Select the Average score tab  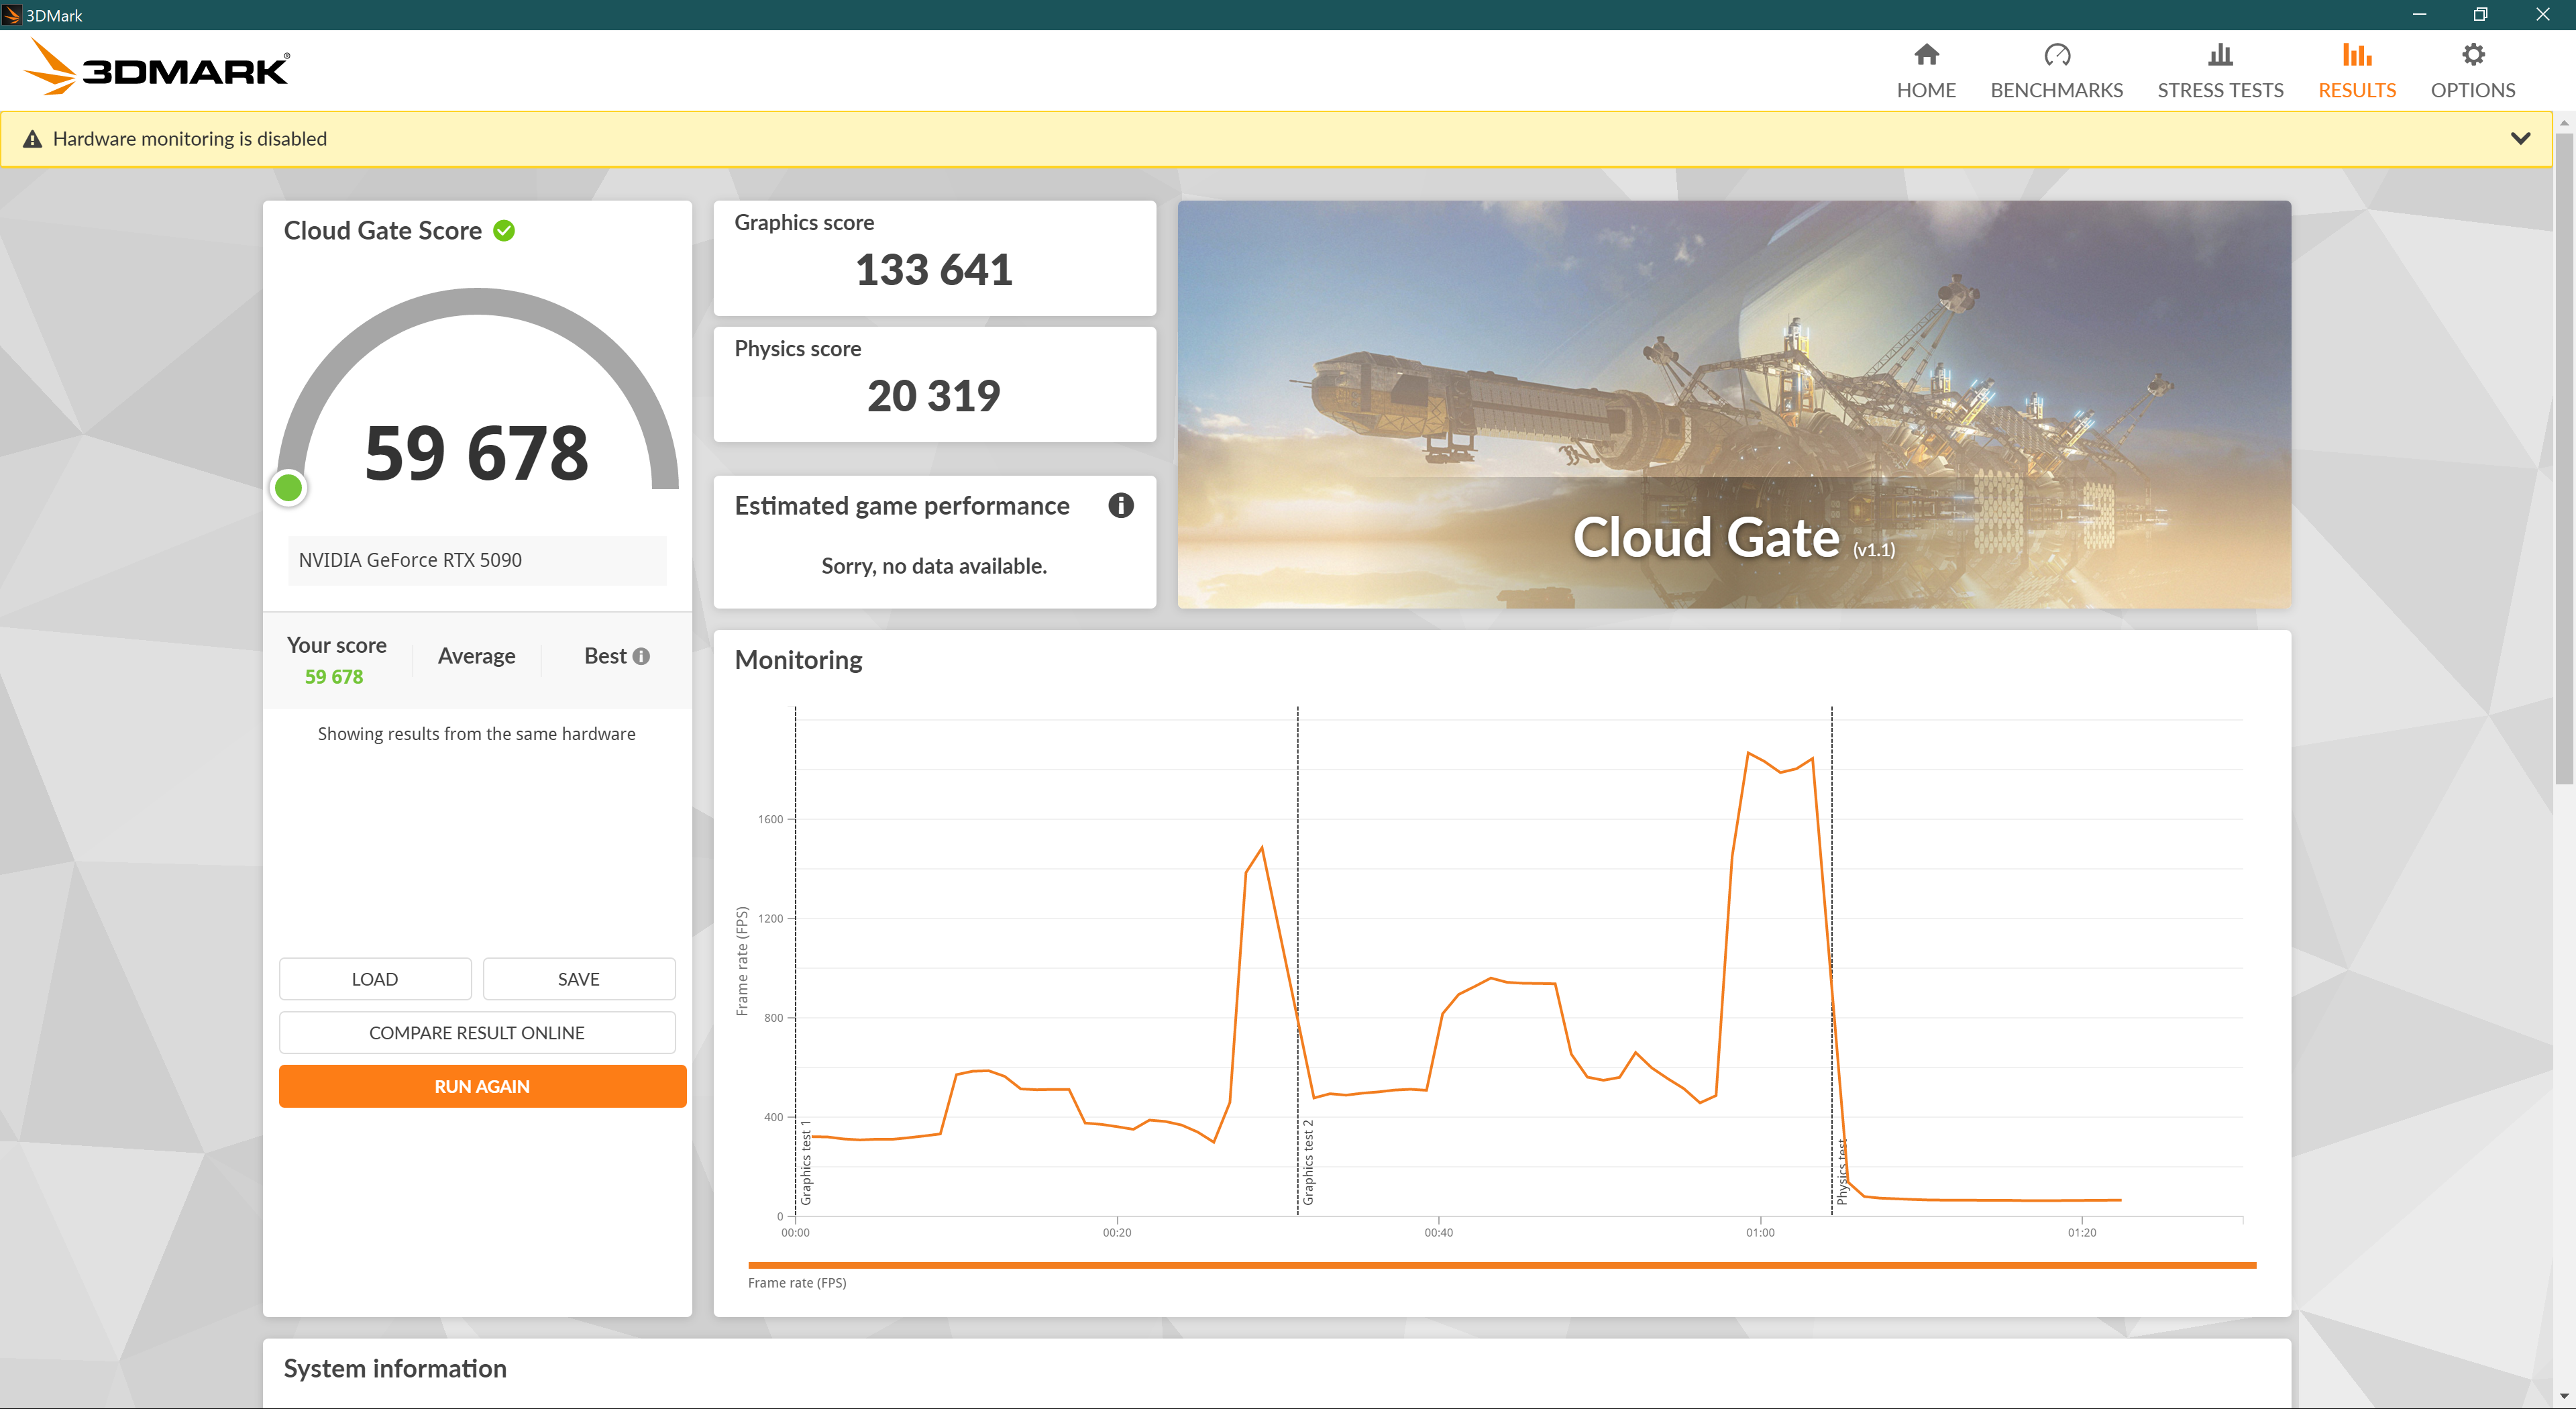pos(477,656)
